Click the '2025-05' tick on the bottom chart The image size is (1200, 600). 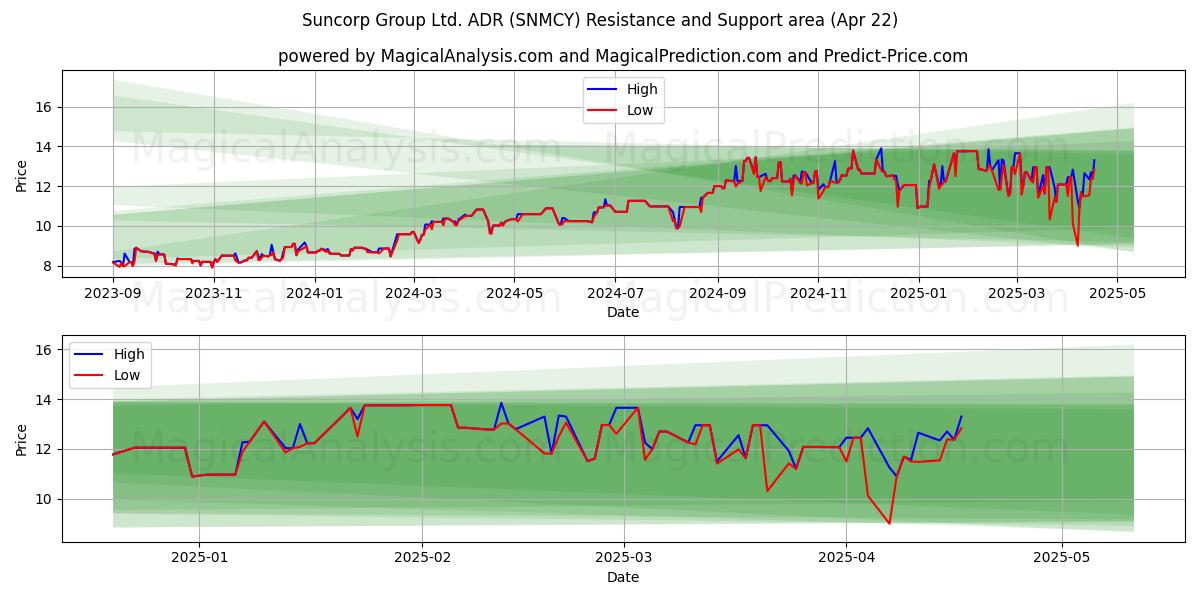coord(1061,558)
